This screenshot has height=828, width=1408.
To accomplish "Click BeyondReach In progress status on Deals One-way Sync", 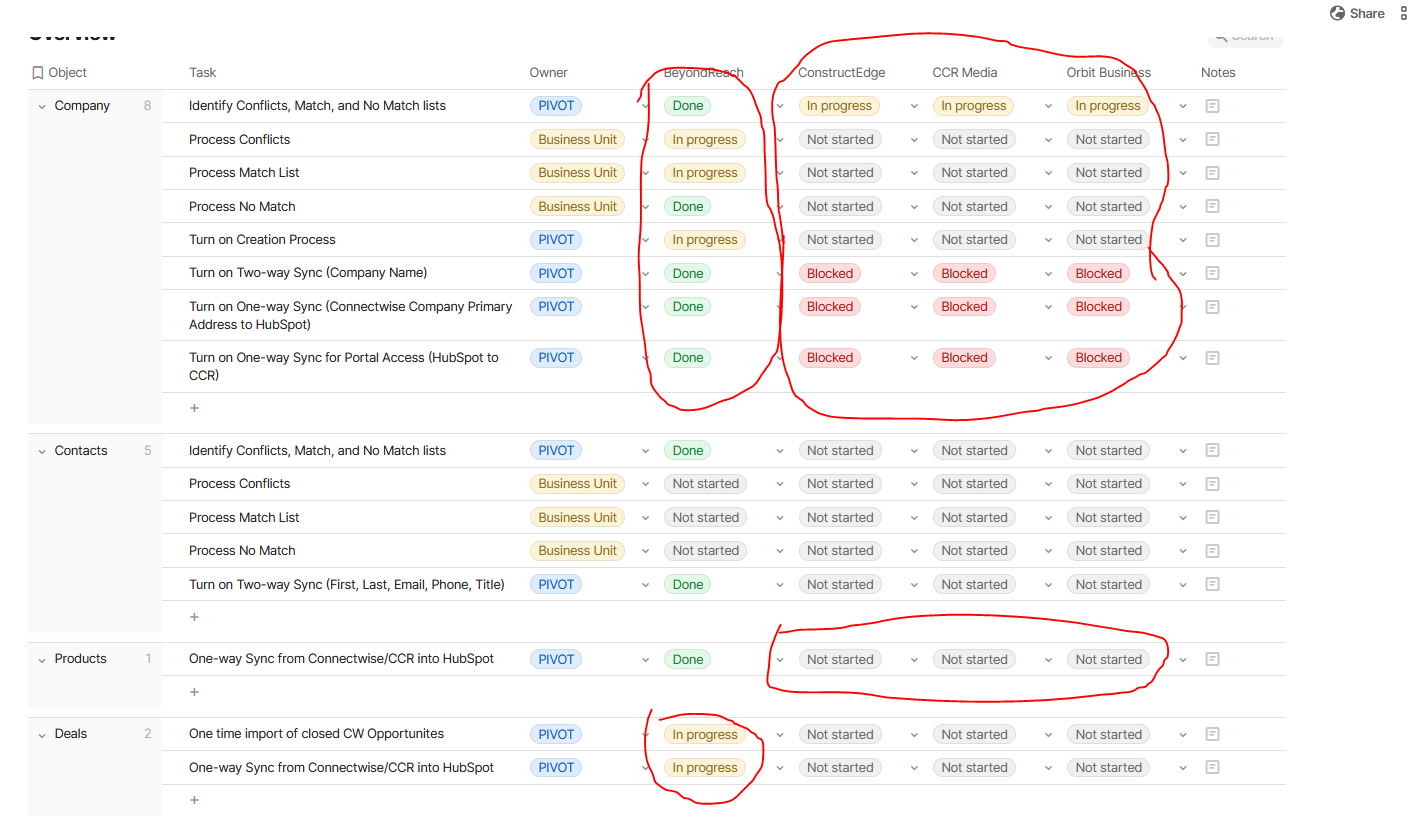I will point(704,768).
